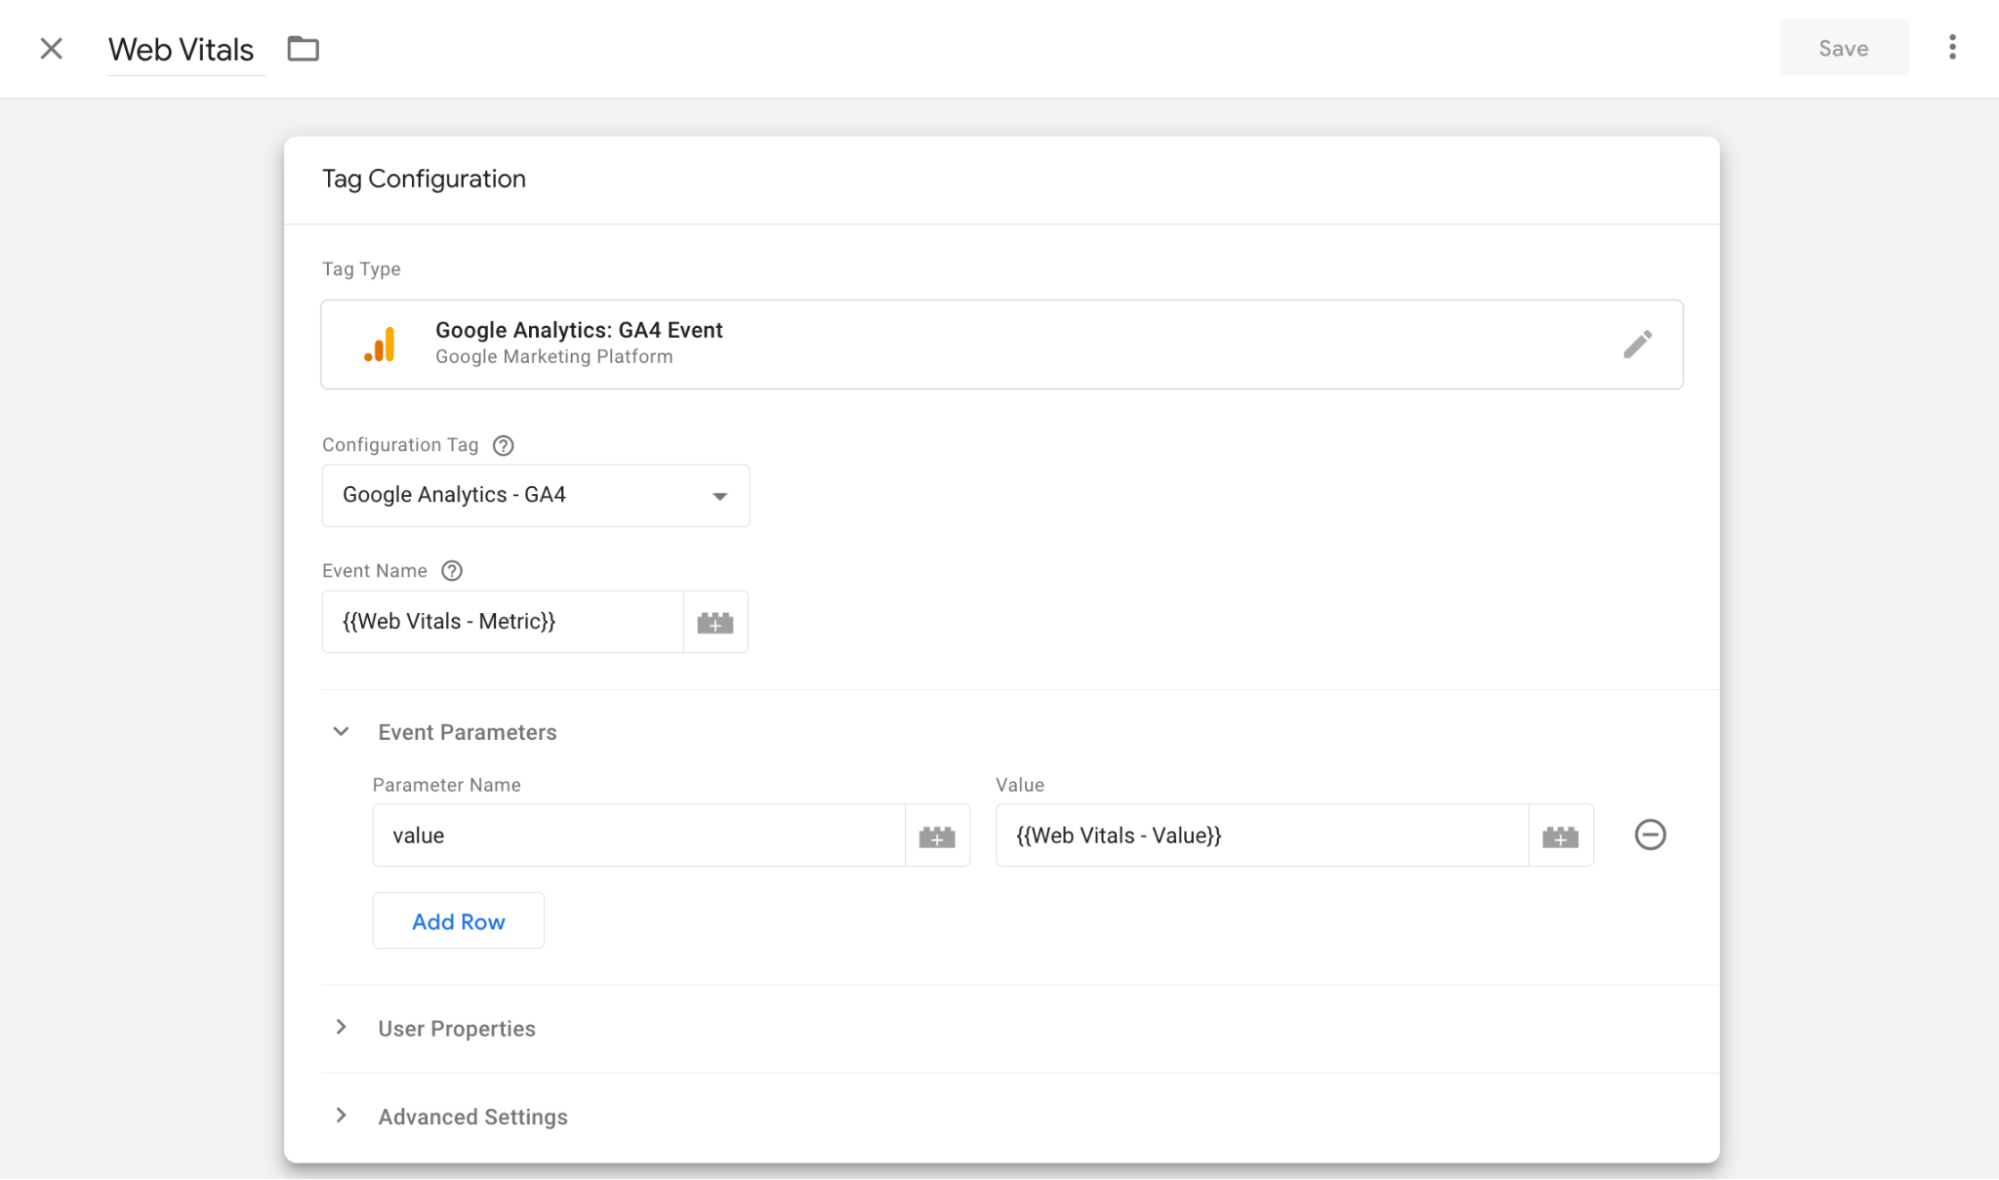Expand the User Properties section
The image size is (1999, 1180).
[x=341, y=1028]
